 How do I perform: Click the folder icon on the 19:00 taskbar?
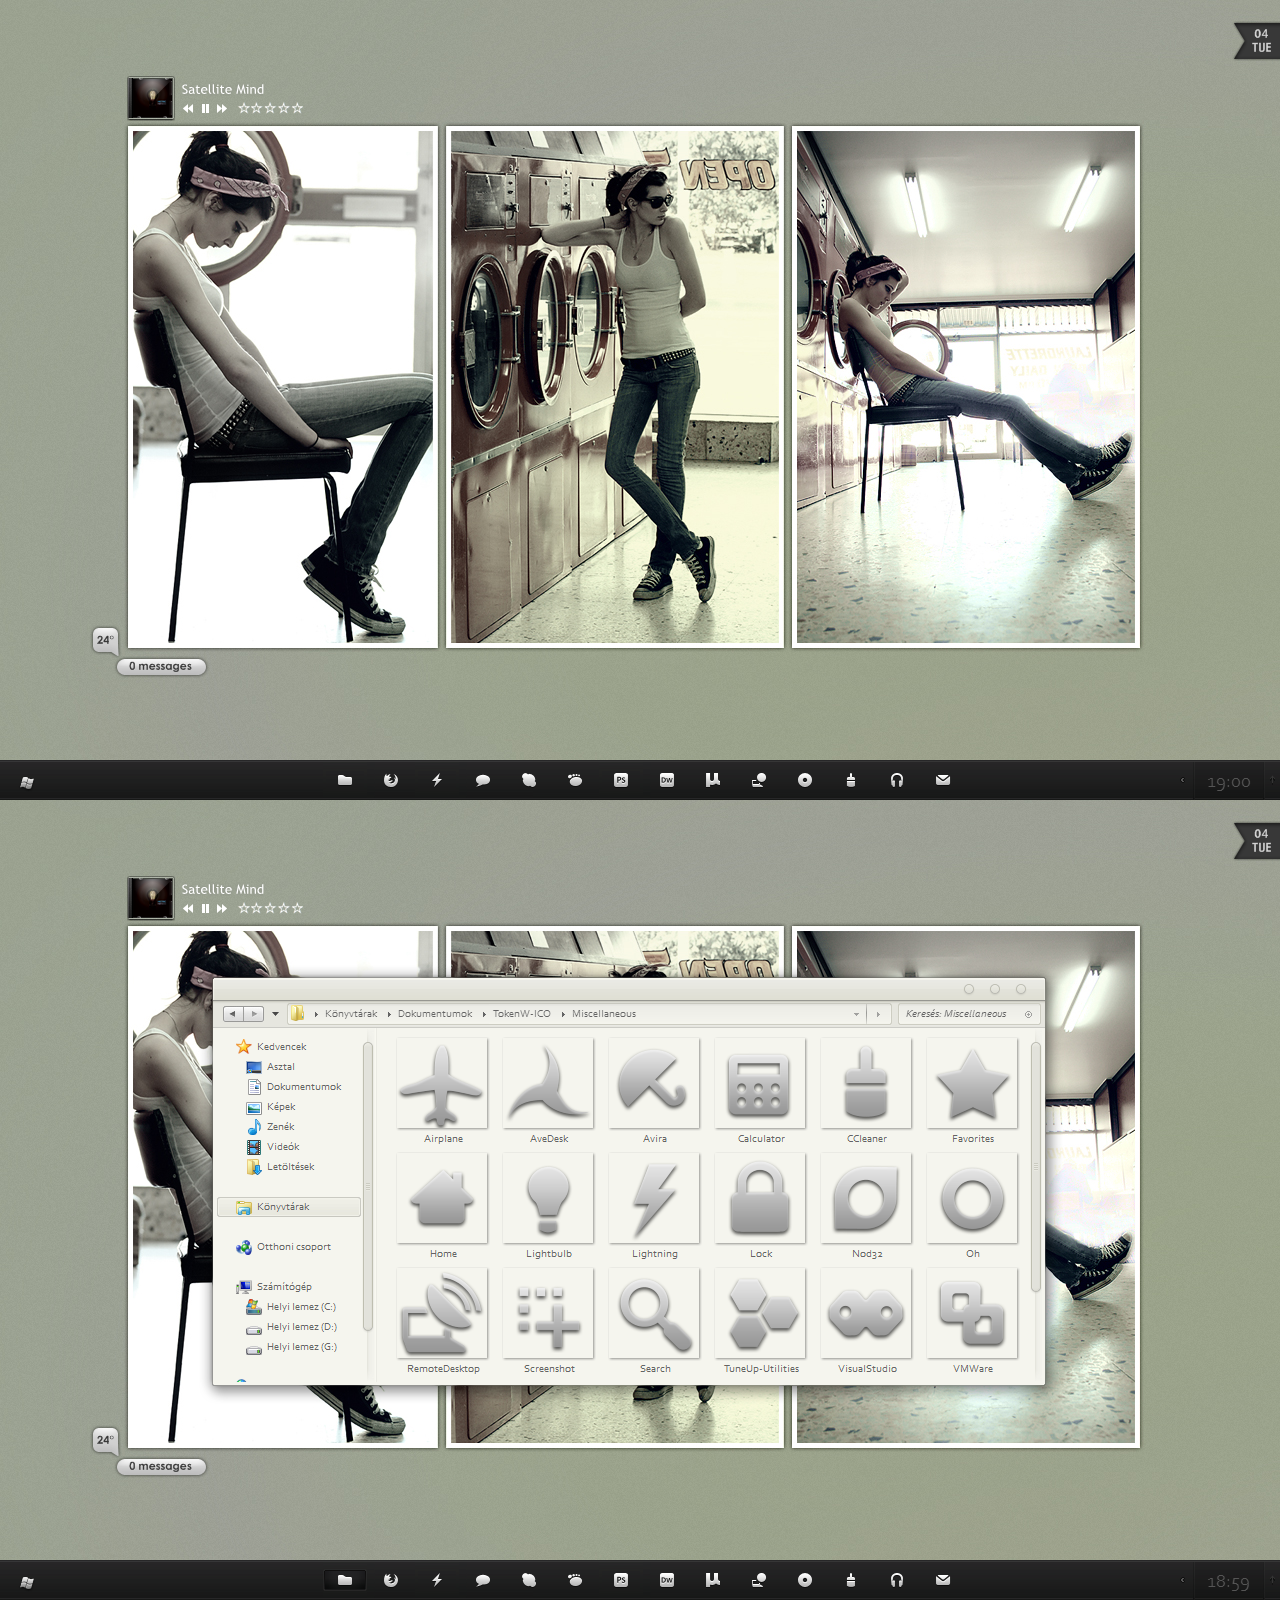[345, 780]
